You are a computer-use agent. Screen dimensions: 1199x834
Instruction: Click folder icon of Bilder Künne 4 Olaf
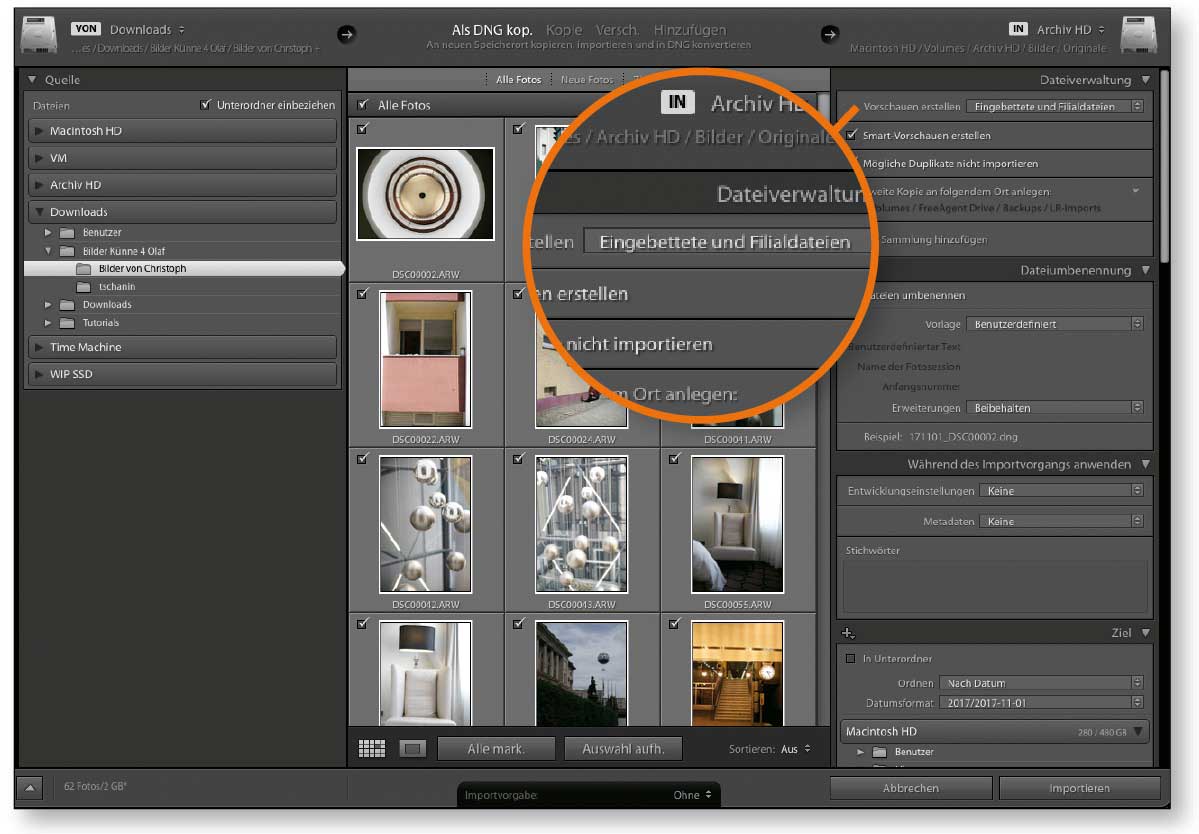point(67,251)
